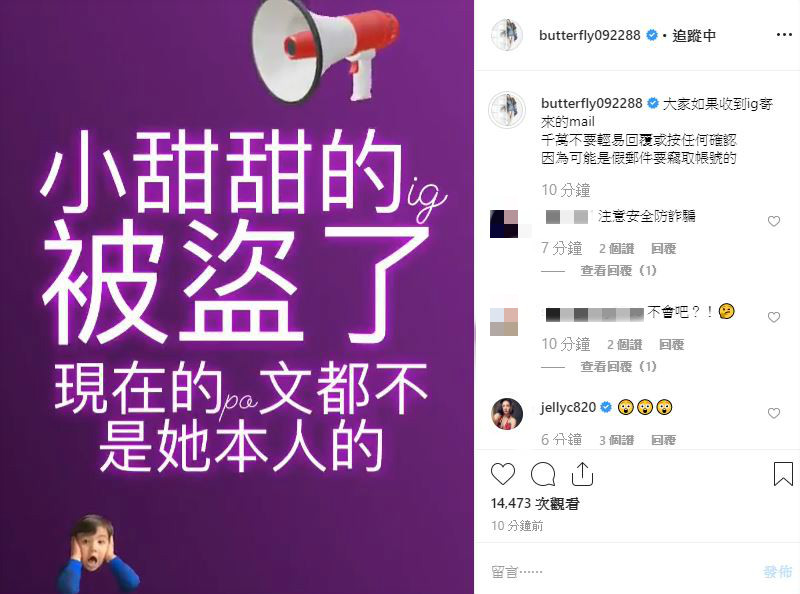Open the three-dot more options menu
Viewport: 800px width, 594px height.
point(784,35)
